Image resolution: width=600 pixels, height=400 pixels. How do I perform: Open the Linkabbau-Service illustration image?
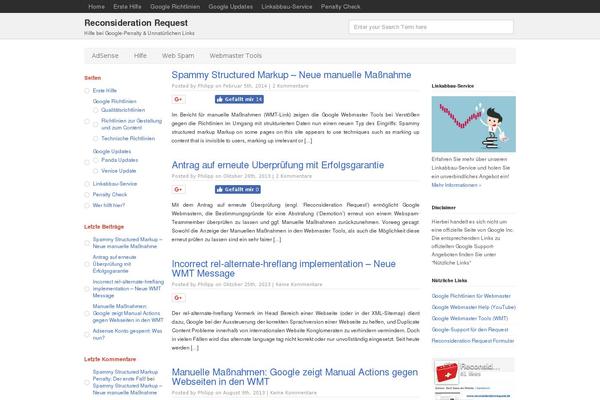tap(474, 124)
